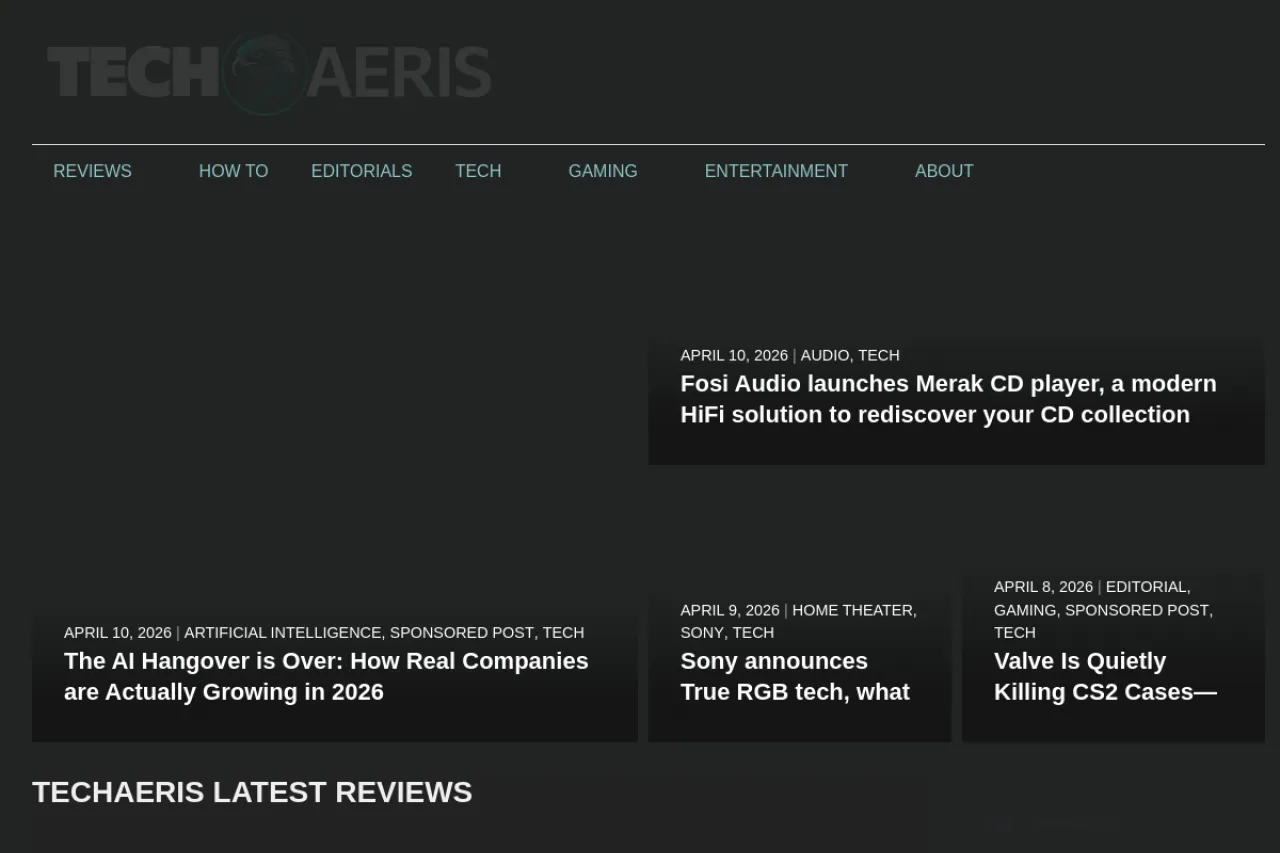Open the SONY category link
The width and height of the screenshot is (1280, 853).
(702, 632)
